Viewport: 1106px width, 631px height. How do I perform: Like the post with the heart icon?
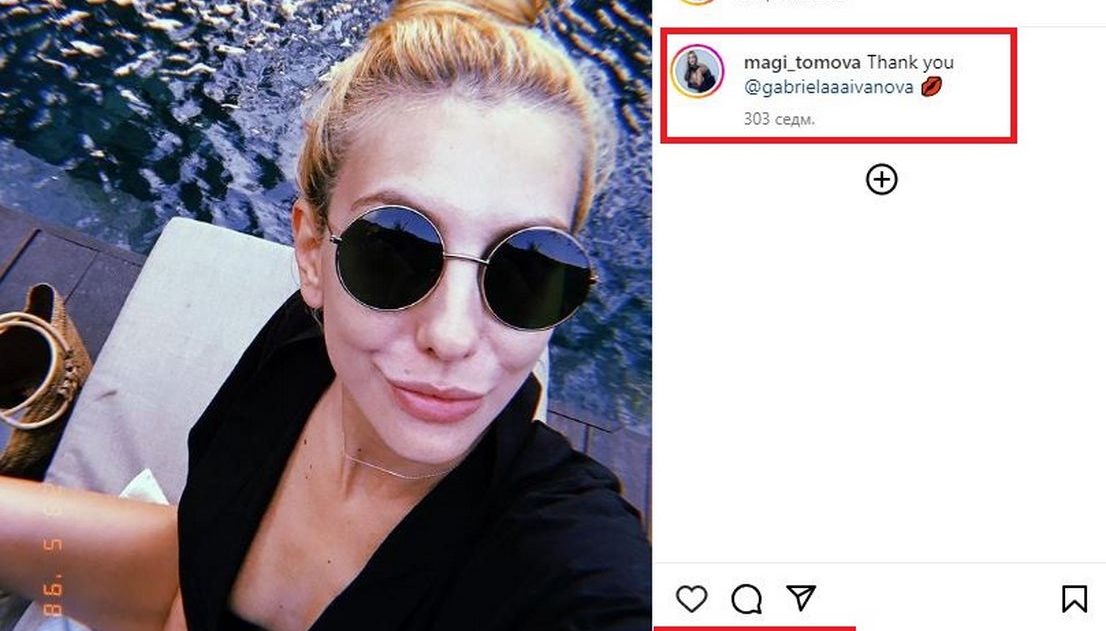(x=691, y=599)
